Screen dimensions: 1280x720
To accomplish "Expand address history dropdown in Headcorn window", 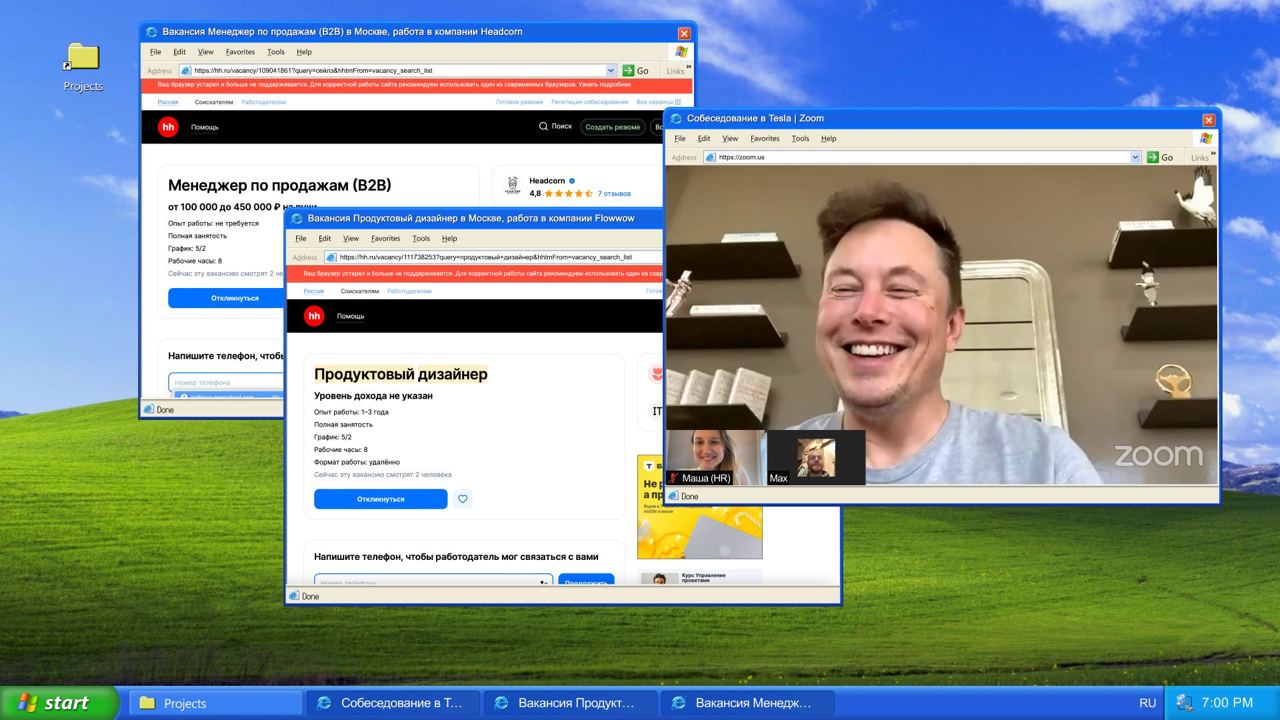I will click(611, 70).
